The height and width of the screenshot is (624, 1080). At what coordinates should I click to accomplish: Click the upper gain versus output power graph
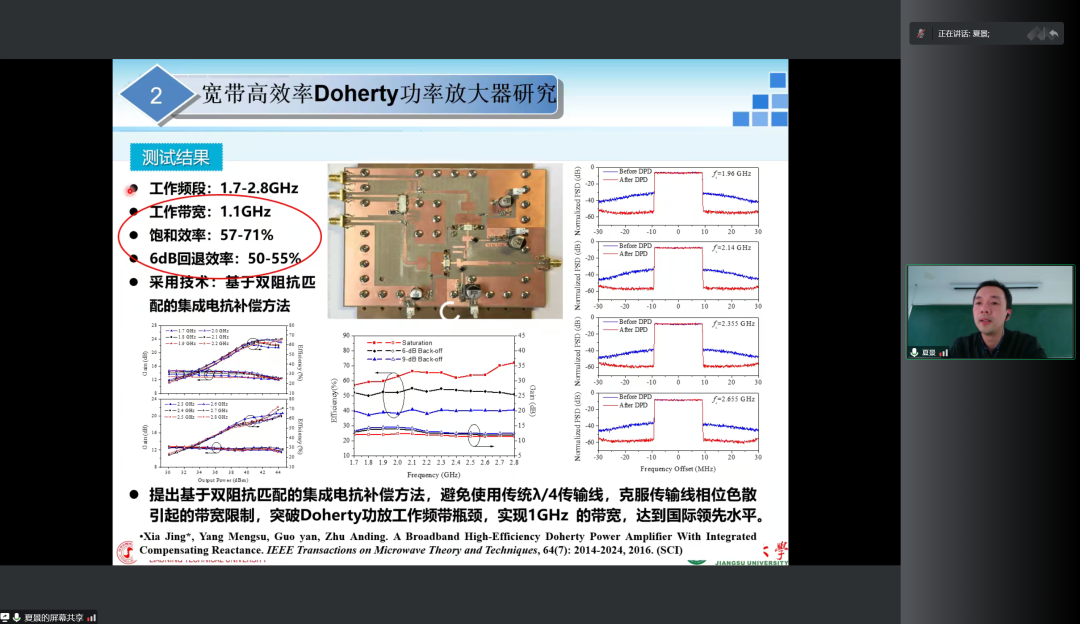[223, 357]
